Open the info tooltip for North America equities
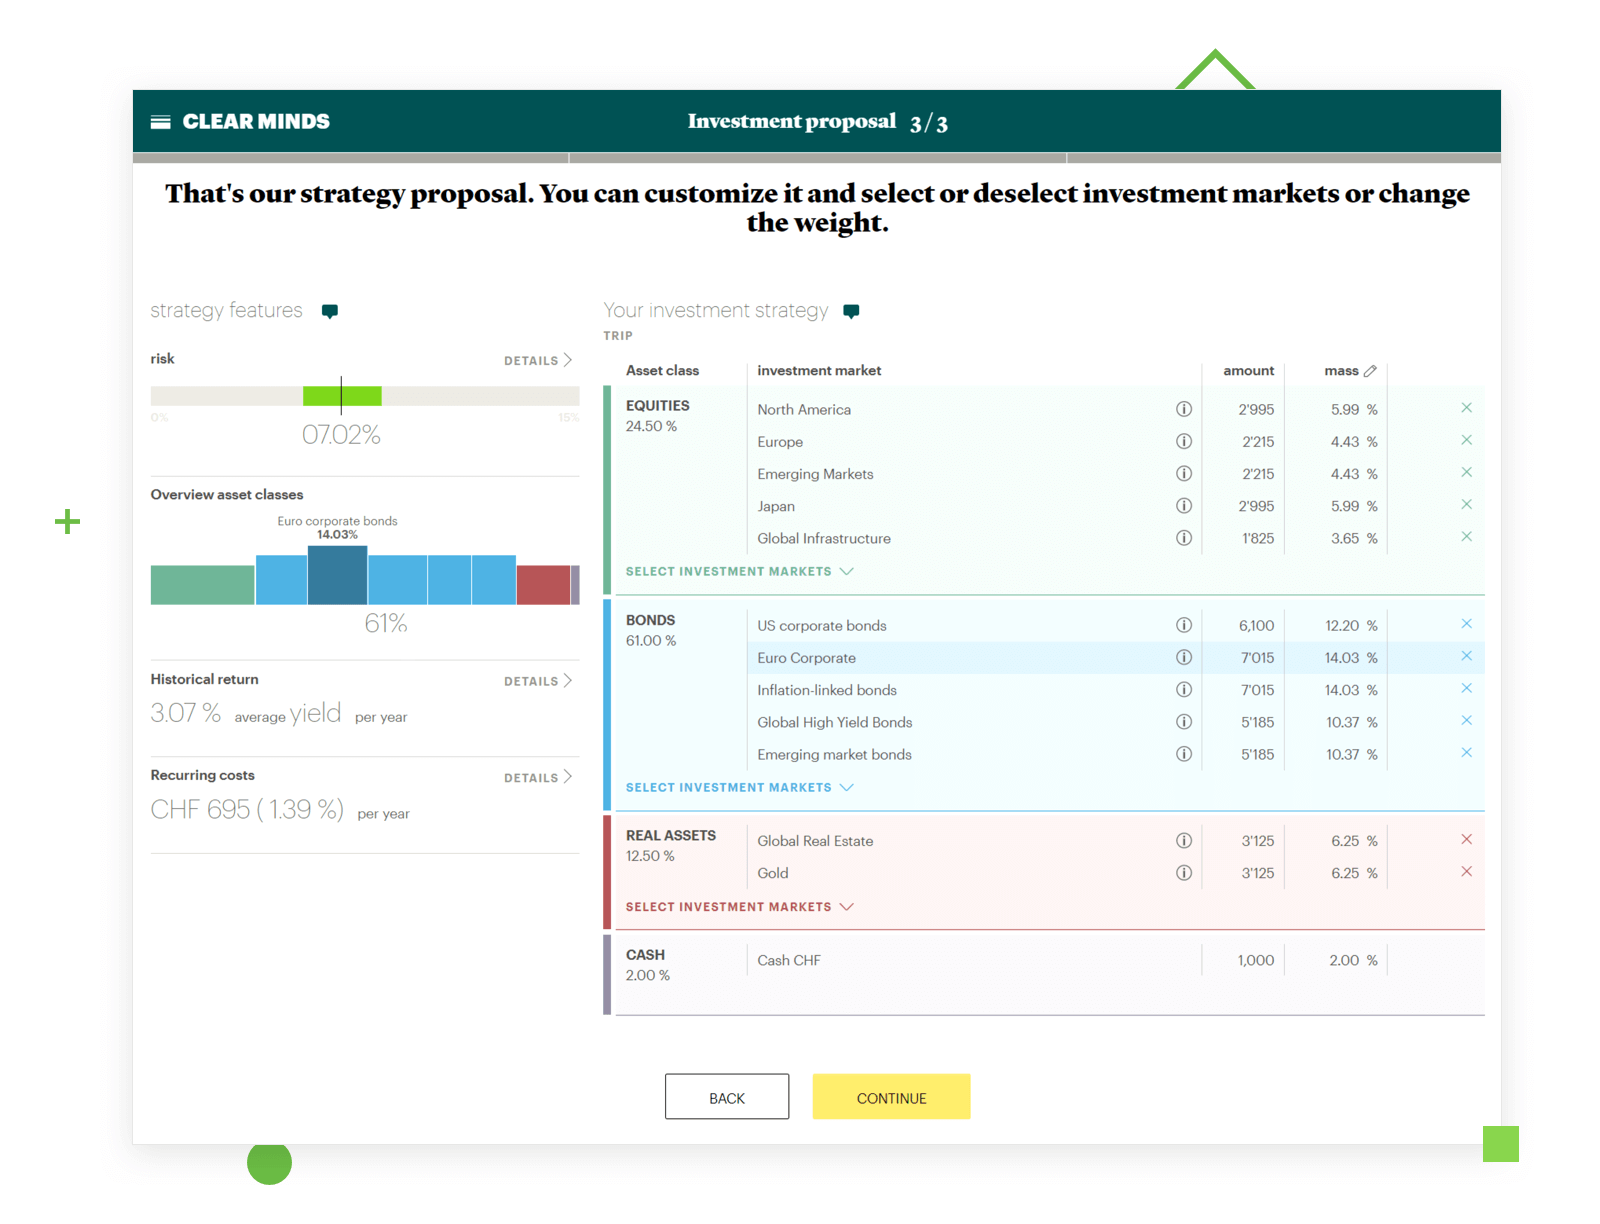The image size is (1600, 1224). click(1184, 409)
